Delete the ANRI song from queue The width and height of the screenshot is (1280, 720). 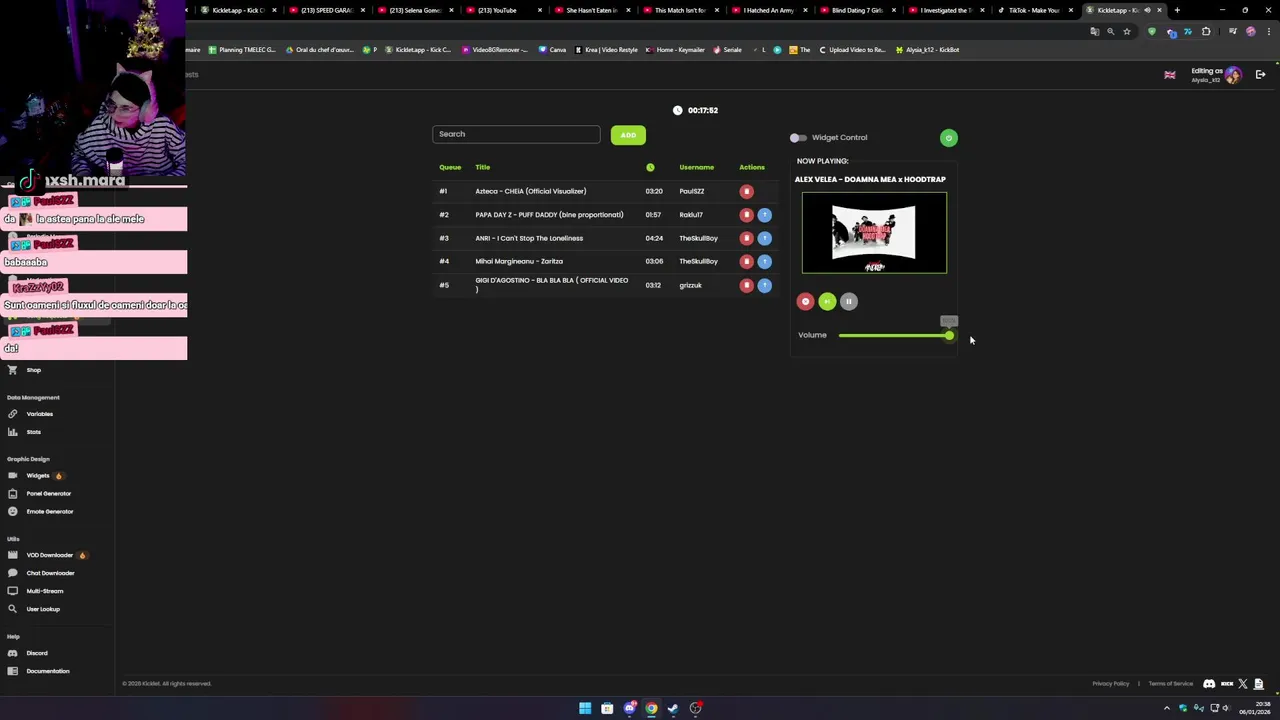click(746, 238)
